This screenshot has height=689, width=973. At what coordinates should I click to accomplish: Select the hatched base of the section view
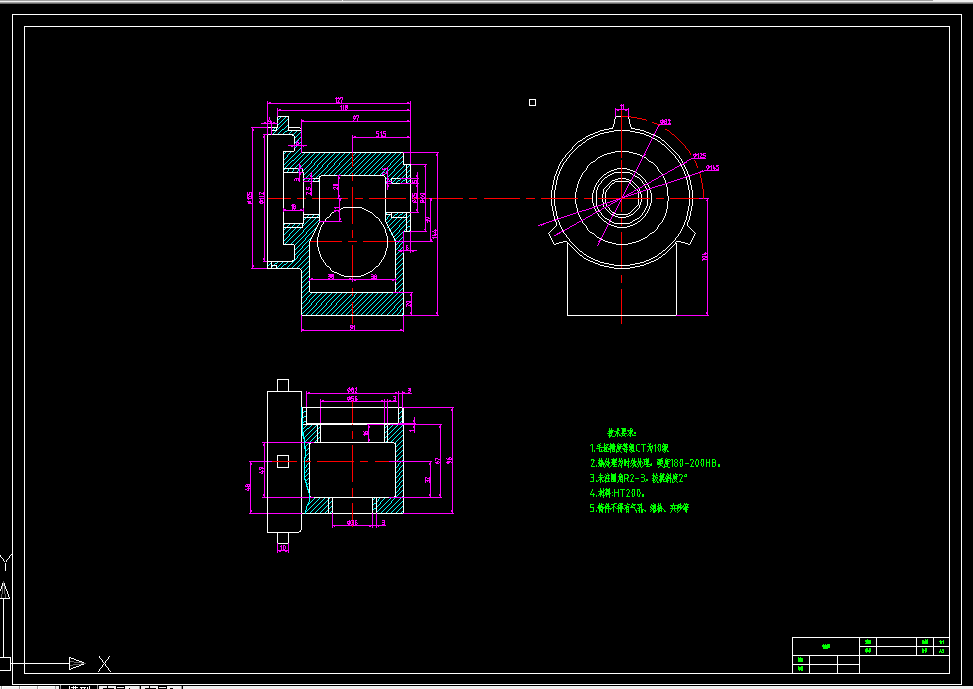pos(352,304)
